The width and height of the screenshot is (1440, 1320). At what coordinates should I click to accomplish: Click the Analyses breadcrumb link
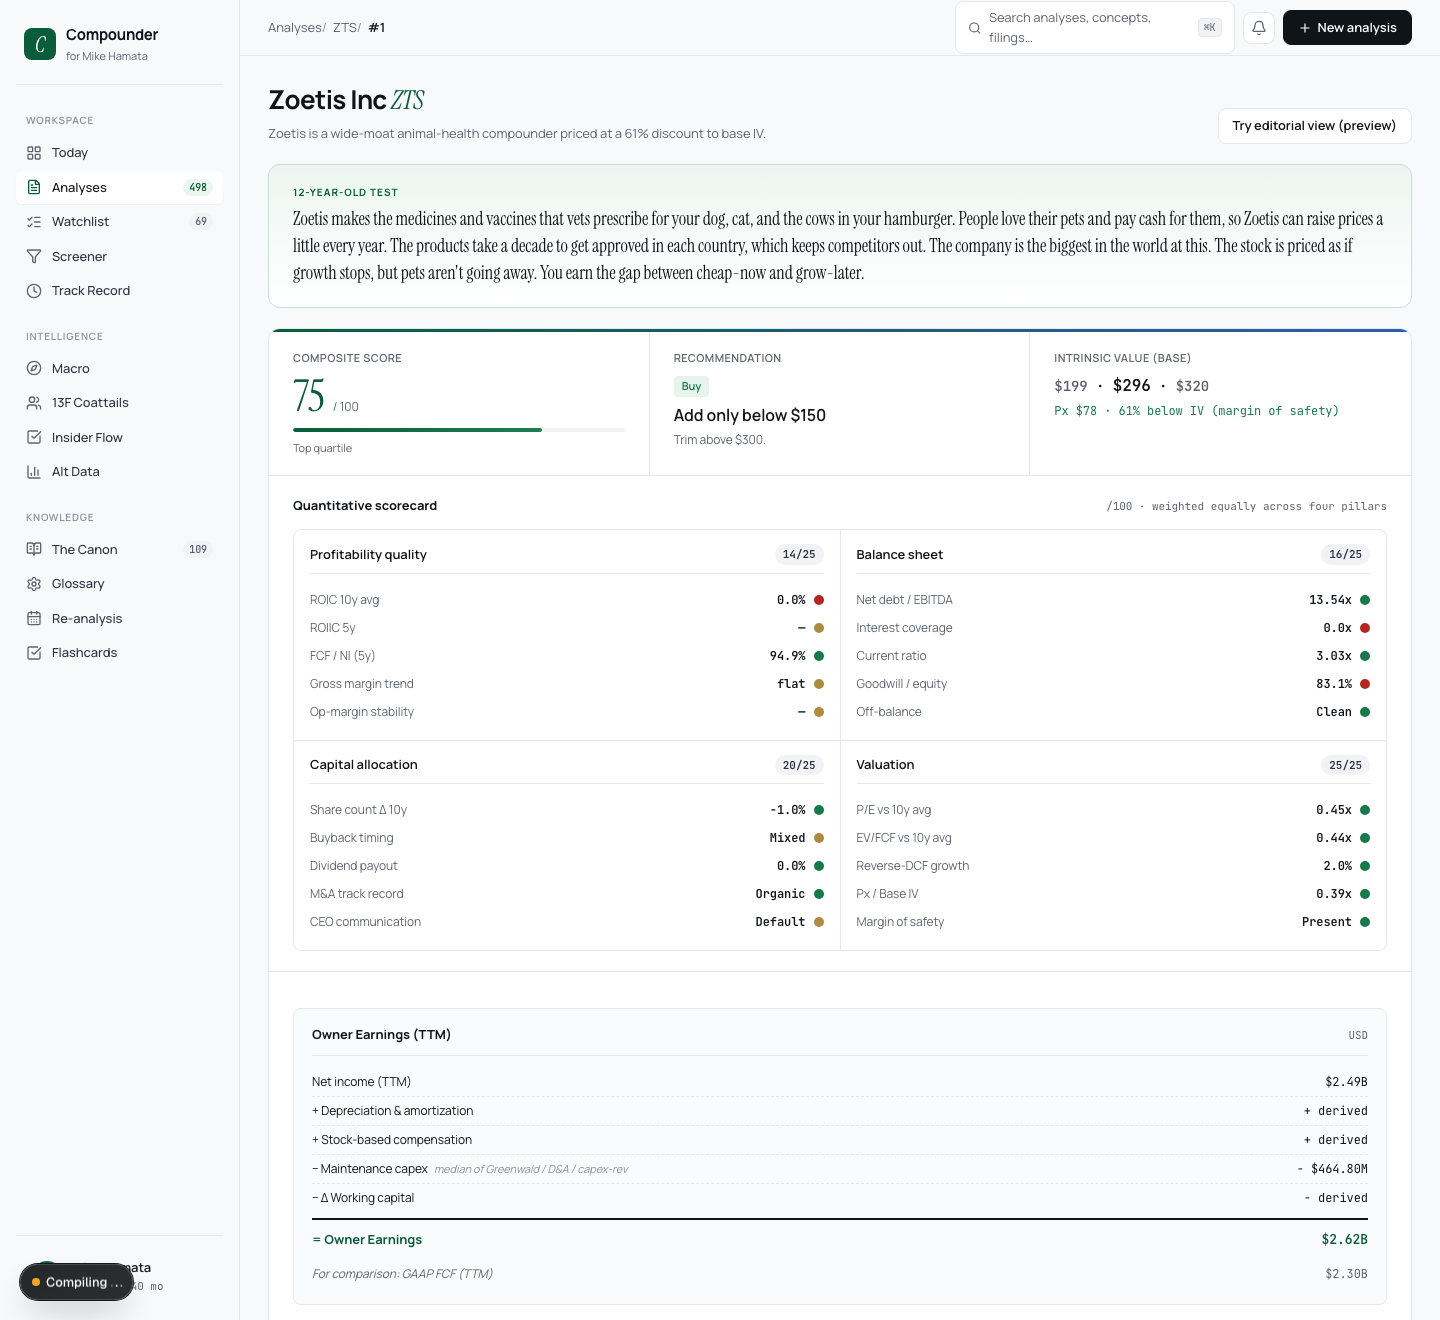pyautogui.click(x=294, y=28)
